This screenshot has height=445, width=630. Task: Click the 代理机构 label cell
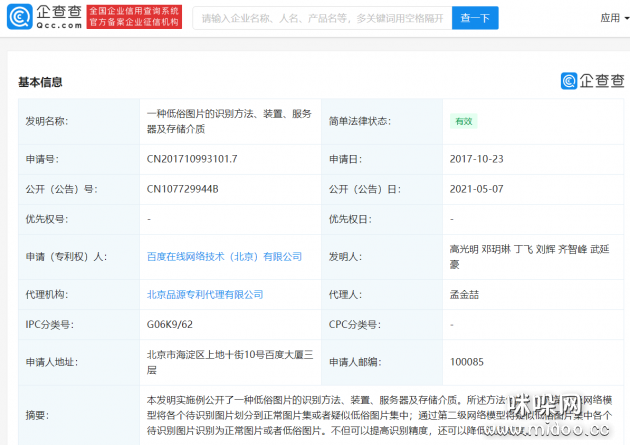pyautogui.click(x=79, y=294)
